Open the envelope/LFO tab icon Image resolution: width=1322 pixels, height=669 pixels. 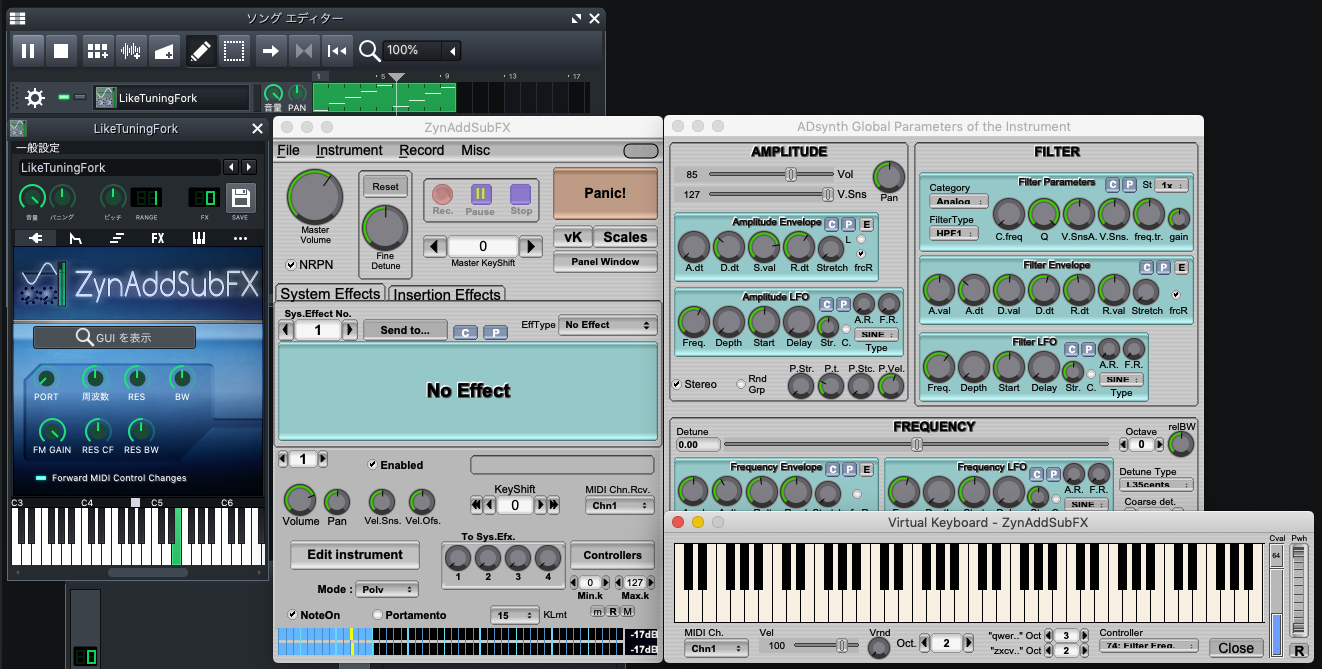click(77, 238)
